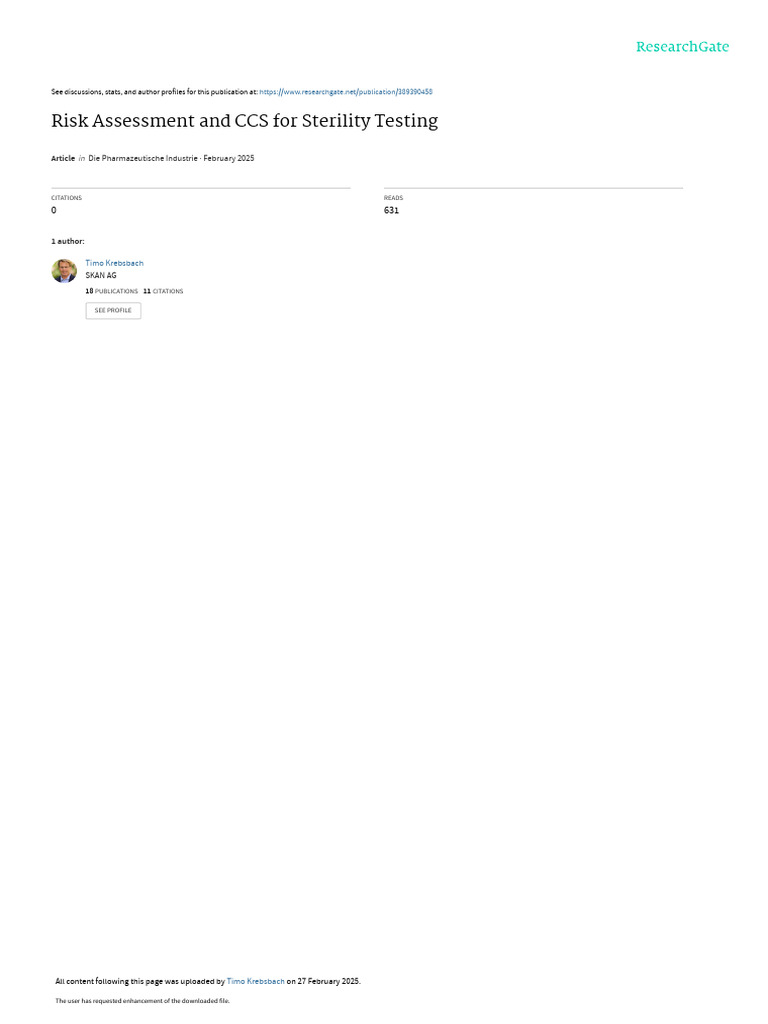
Task: Open Timo Krebsbach author name link
Action: pyautogui.click(x=114, y=263)
